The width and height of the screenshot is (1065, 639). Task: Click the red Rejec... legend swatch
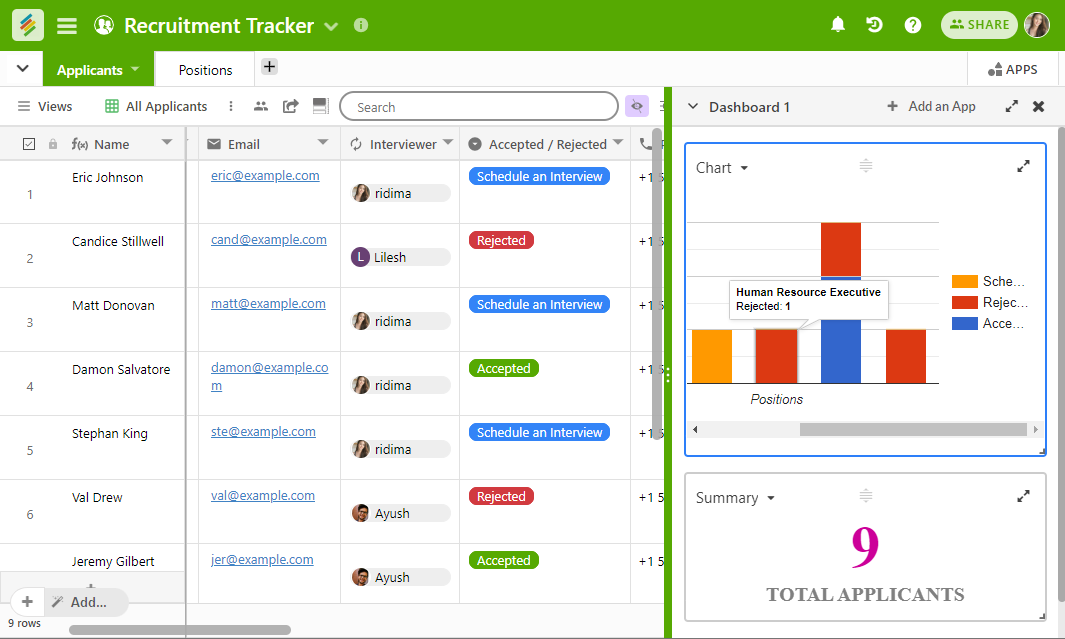(964, 302)
